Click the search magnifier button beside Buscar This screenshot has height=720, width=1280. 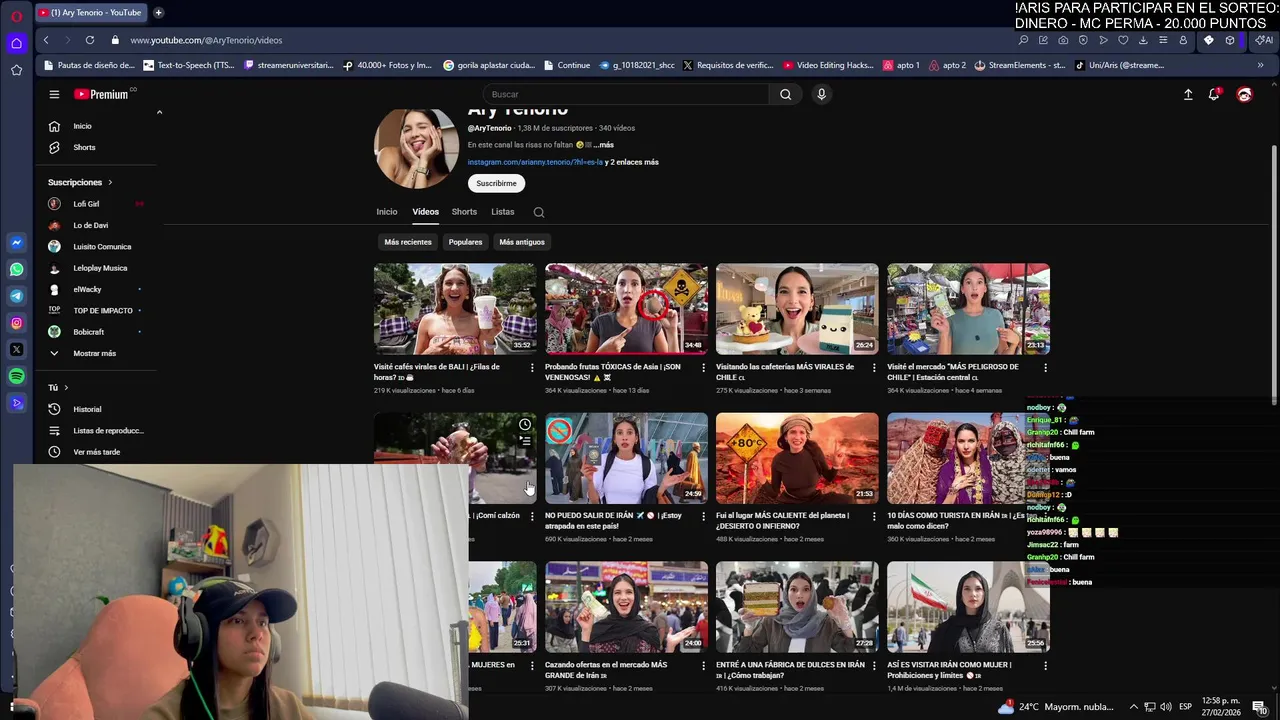785,94
